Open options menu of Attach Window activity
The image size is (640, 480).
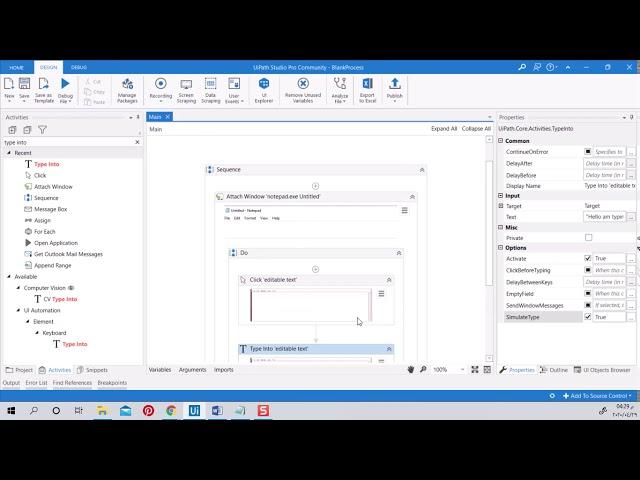tap(404, 211)
